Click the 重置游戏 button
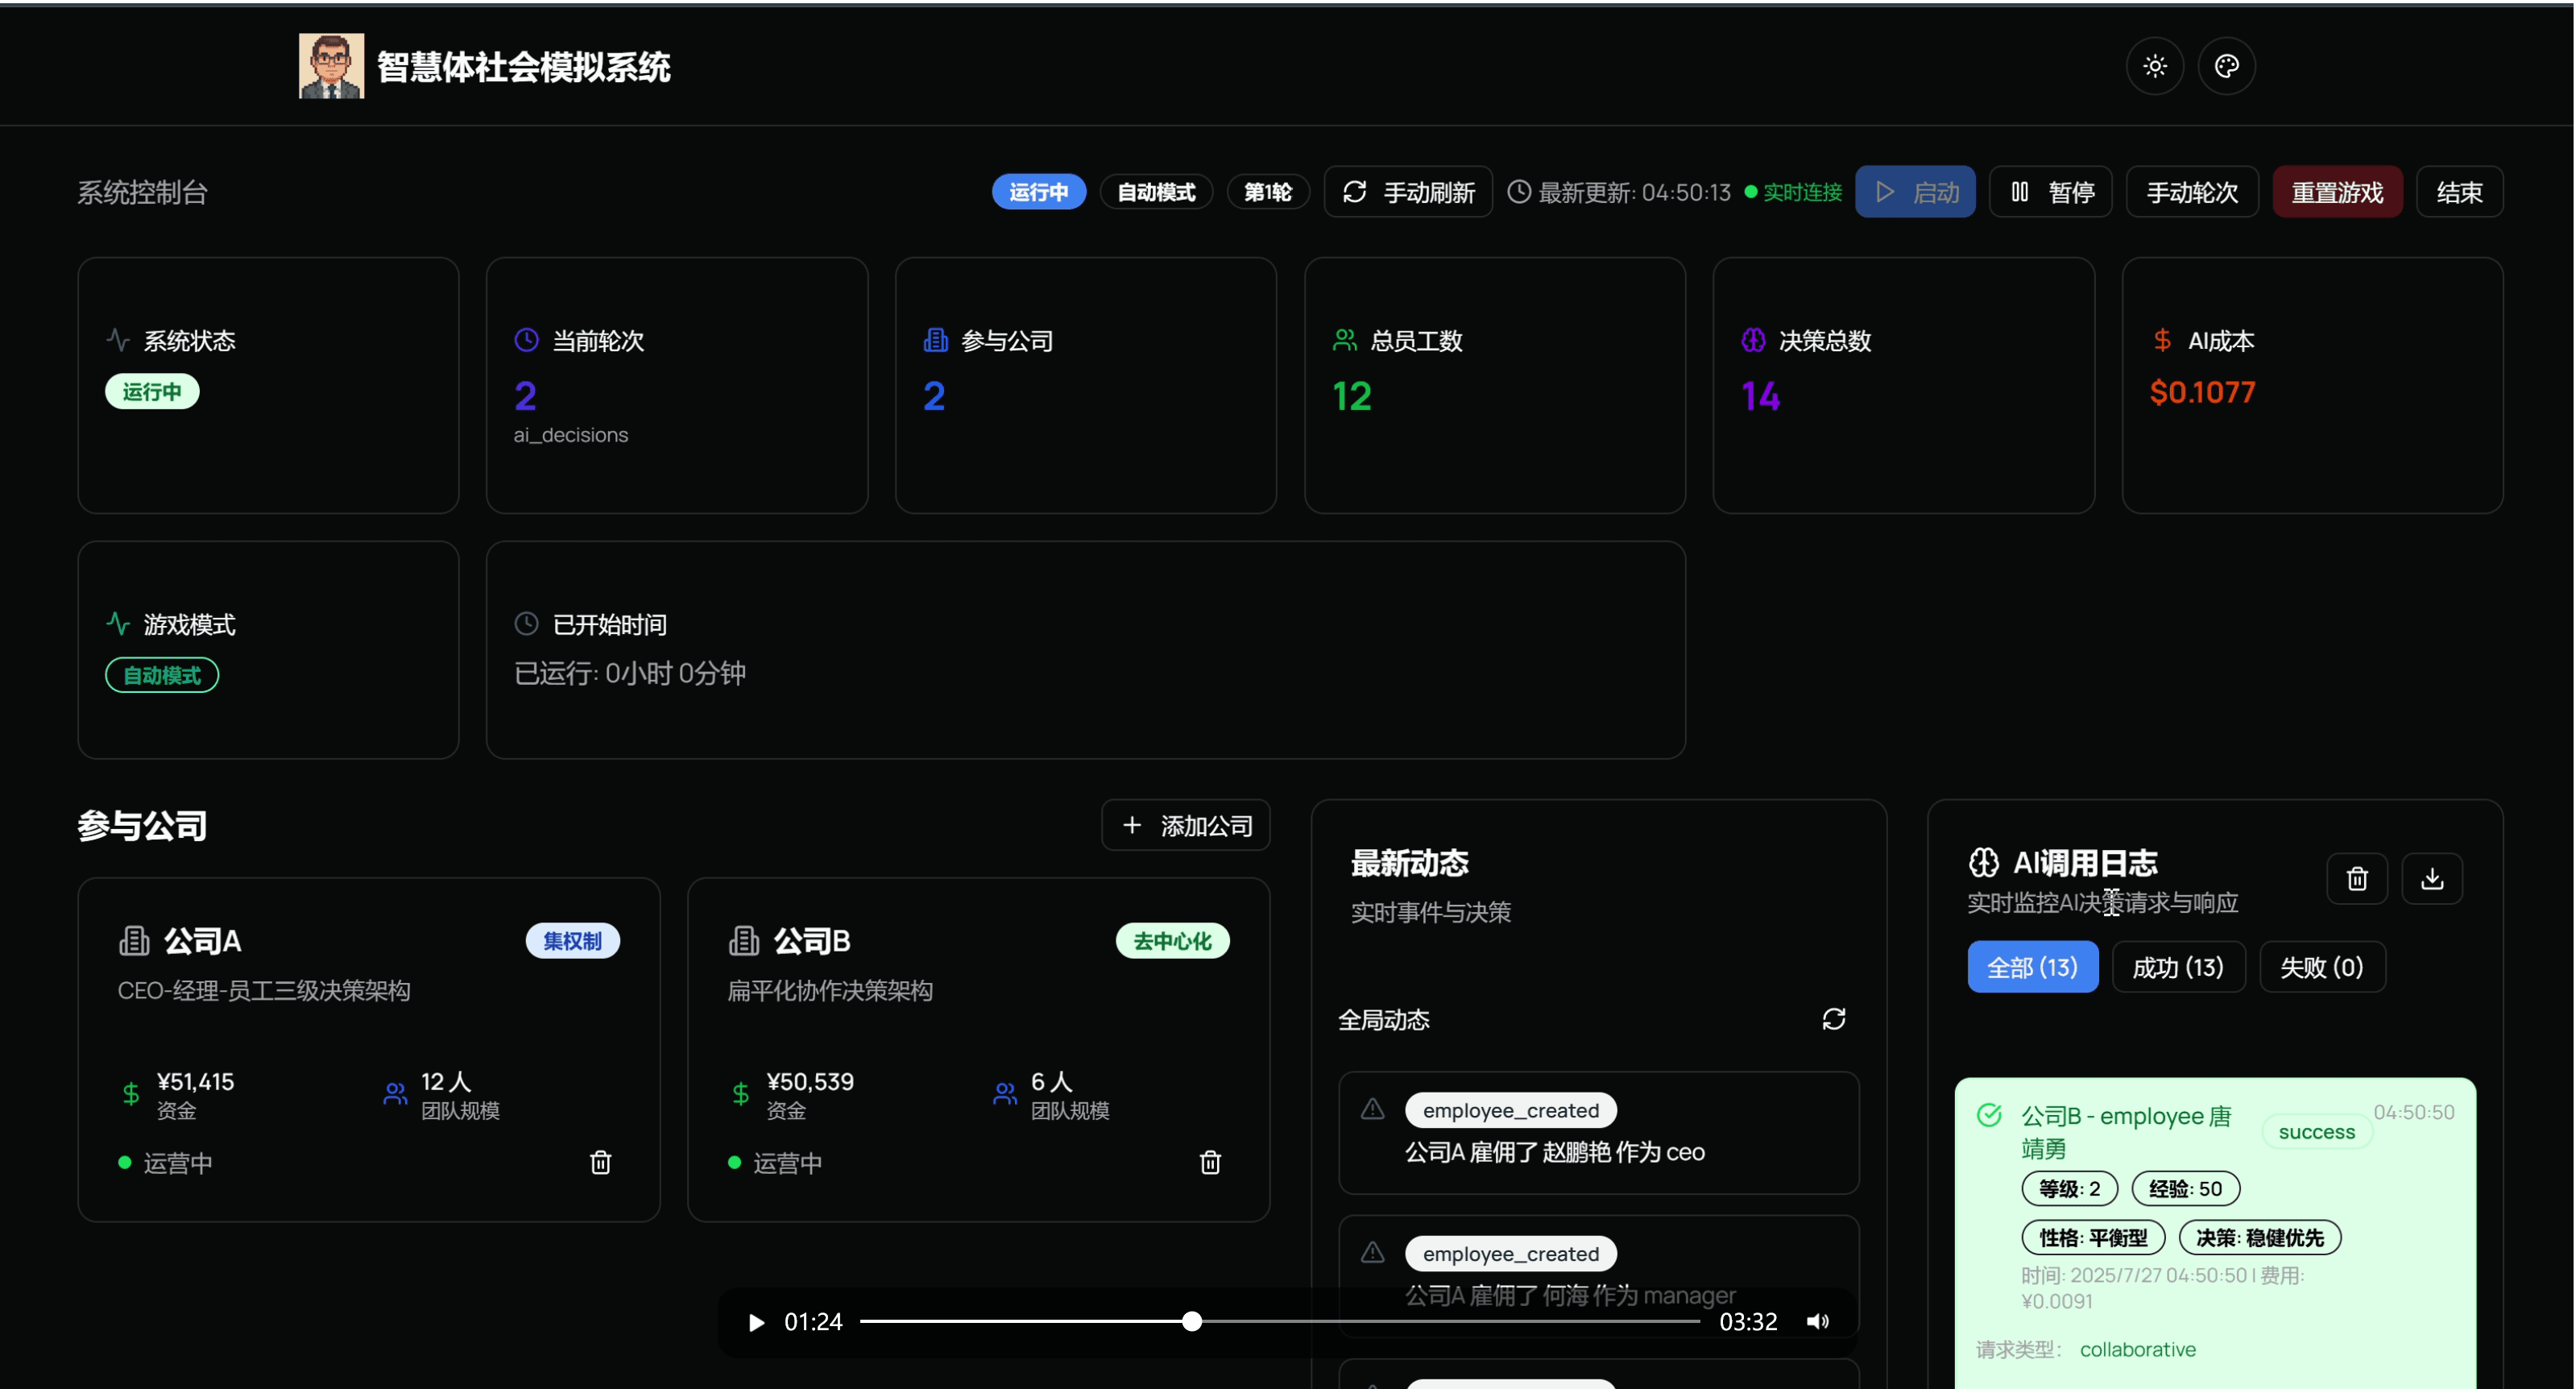Viewport: 2576px width, 1389px height. point(2337,192)
